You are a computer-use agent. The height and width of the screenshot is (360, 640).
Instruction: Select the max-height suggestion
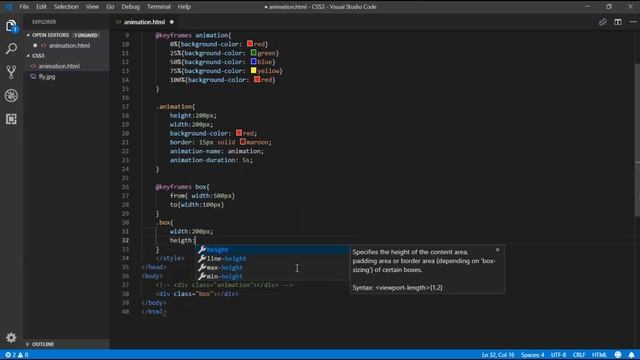(272, 267)
